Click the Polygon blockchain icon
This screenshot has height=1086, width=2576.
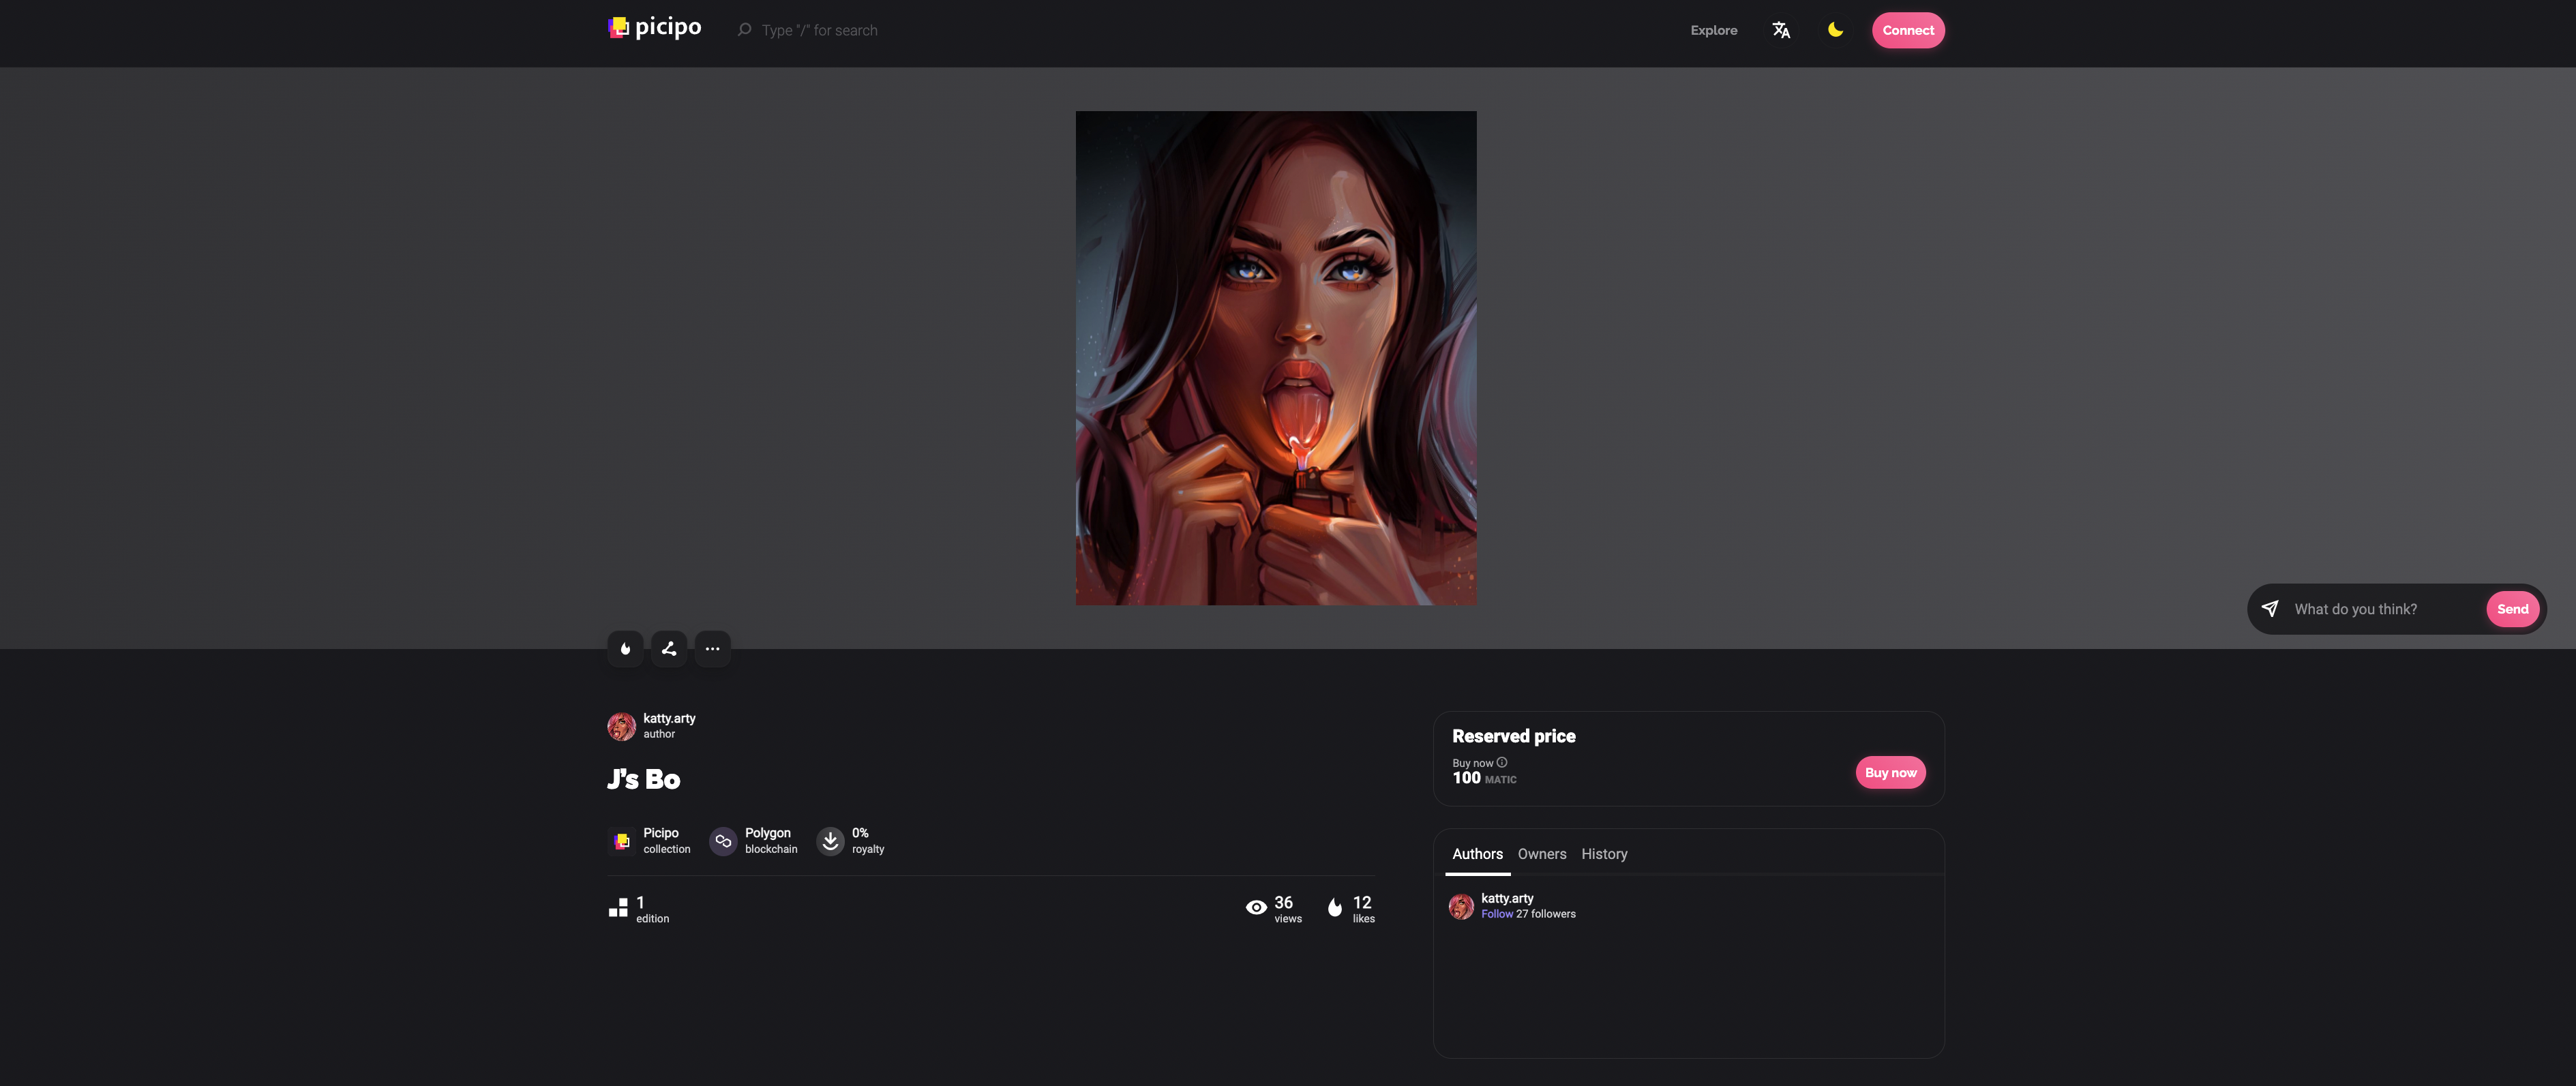pos(723,841)
